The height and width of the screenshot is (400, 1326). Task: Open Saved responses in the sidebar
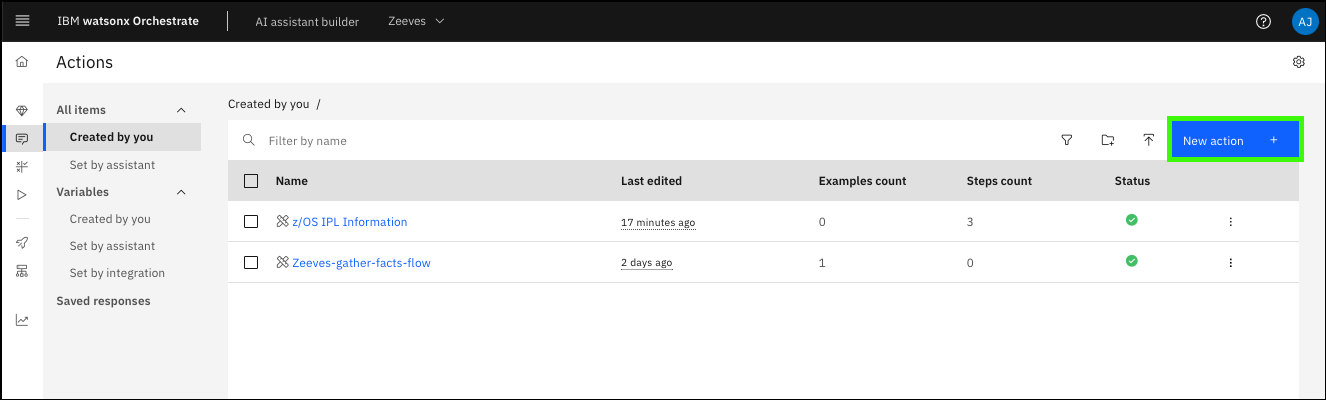[103, 301]
